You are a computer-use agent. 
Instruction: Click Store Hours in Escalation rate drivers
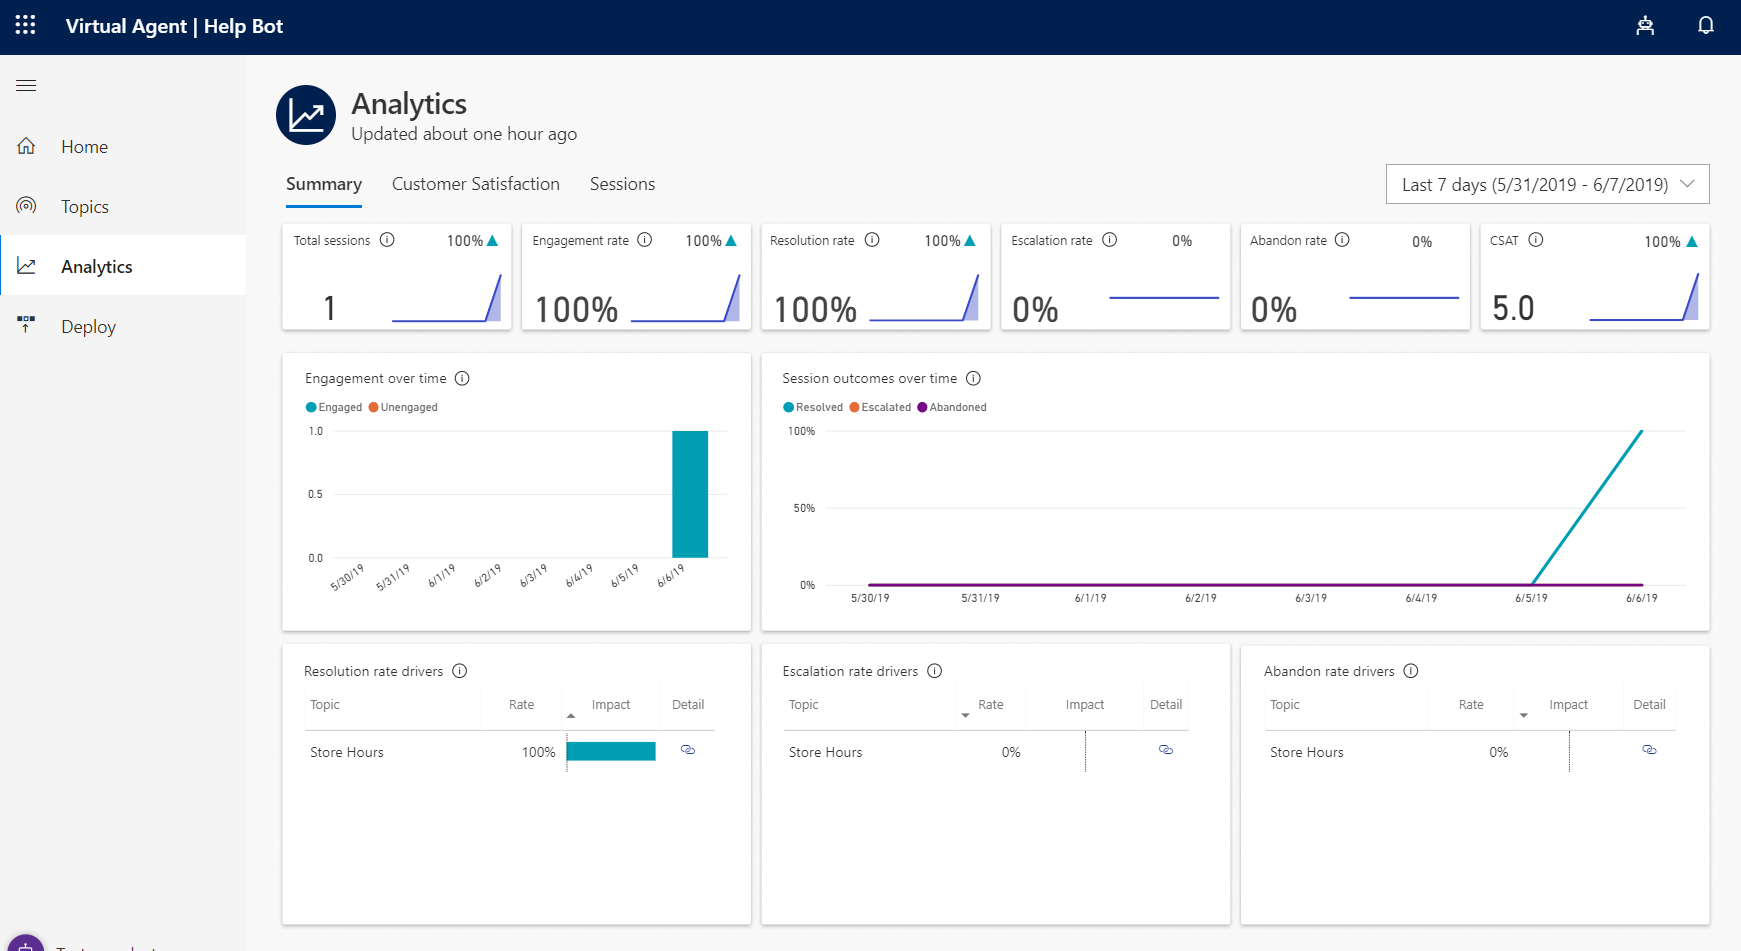click(x=825, y=752)
